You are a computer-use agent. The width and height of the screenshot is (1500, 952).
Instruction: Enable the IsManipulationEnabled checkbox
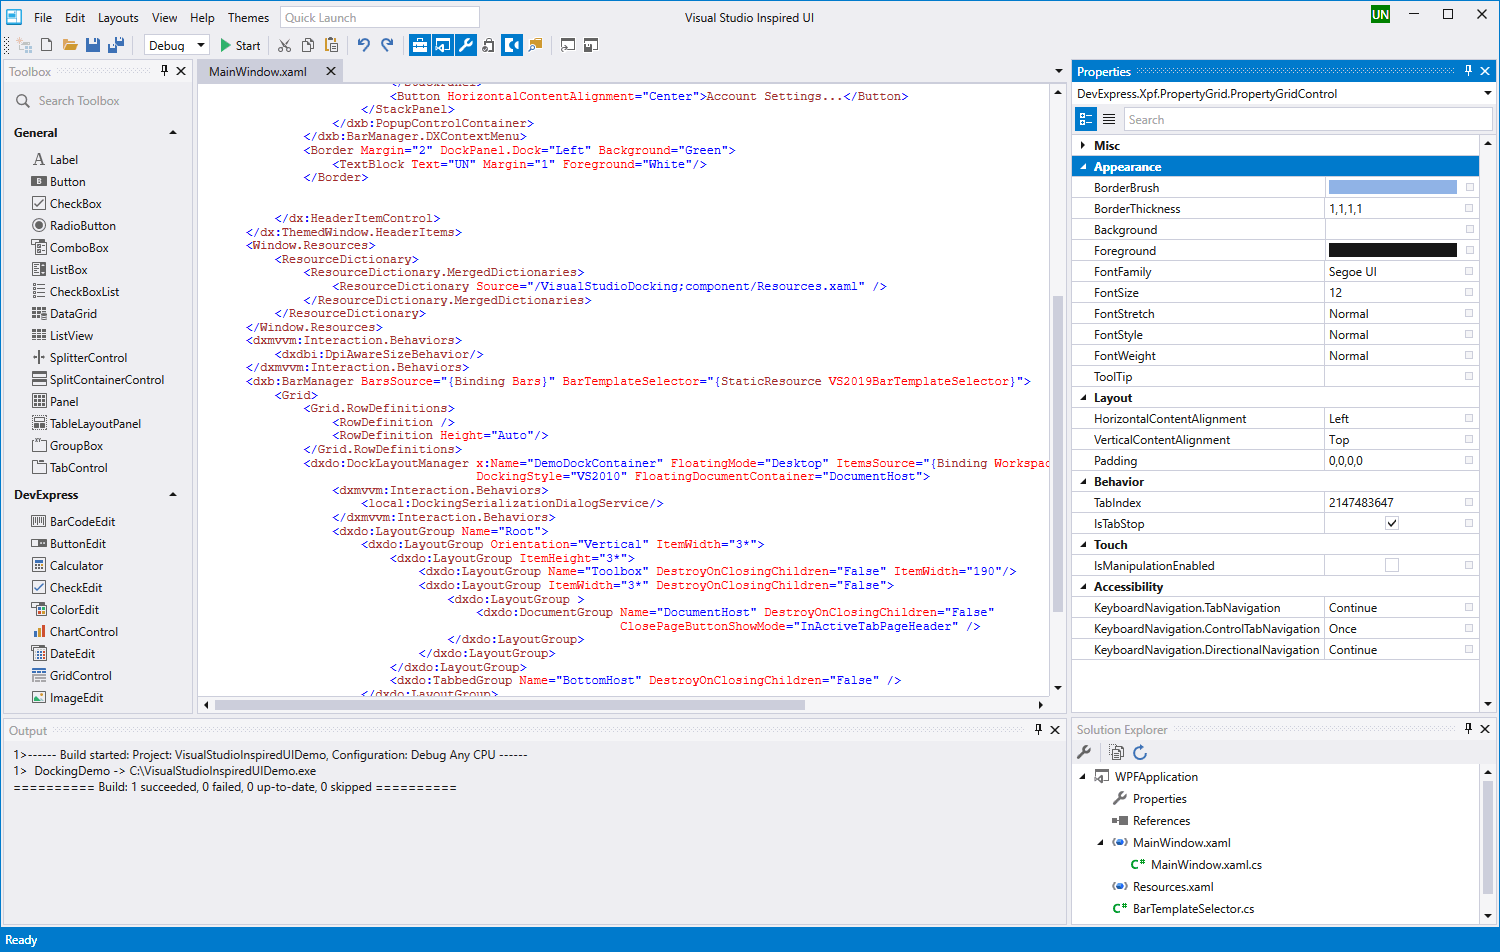(1391, 565)
